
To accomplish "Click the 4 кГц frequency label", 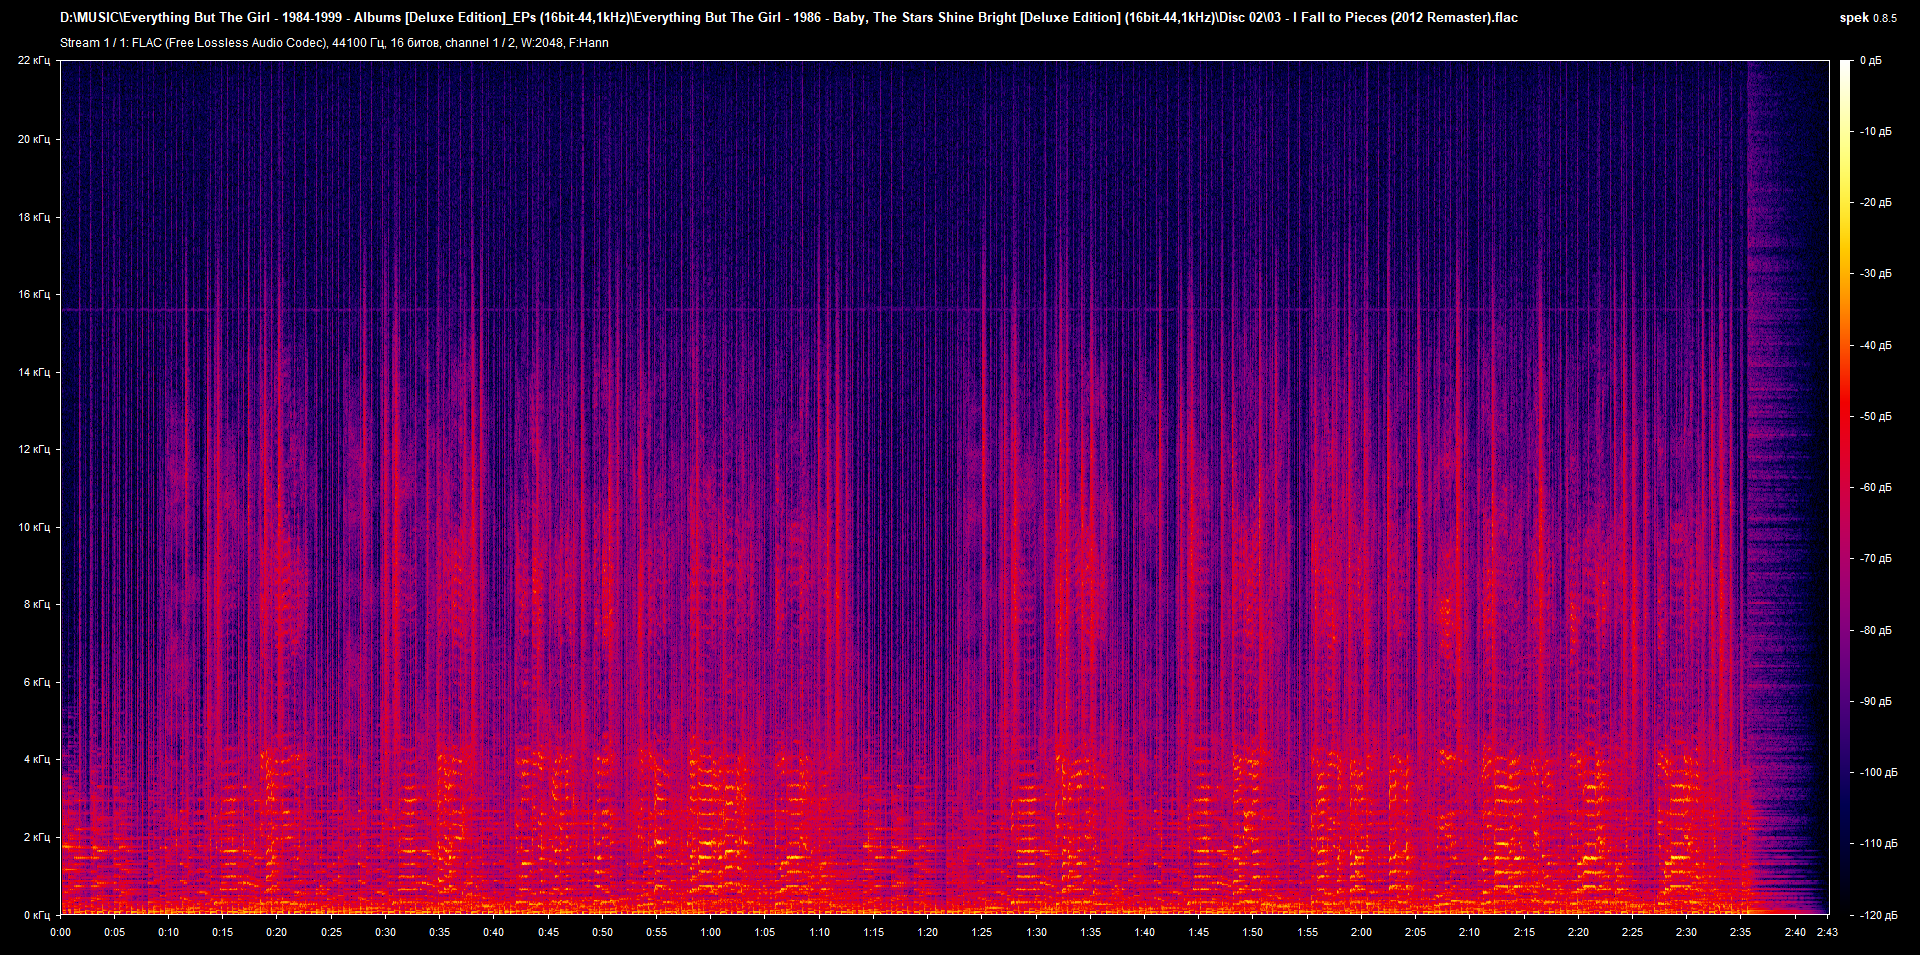I will 37,759.
